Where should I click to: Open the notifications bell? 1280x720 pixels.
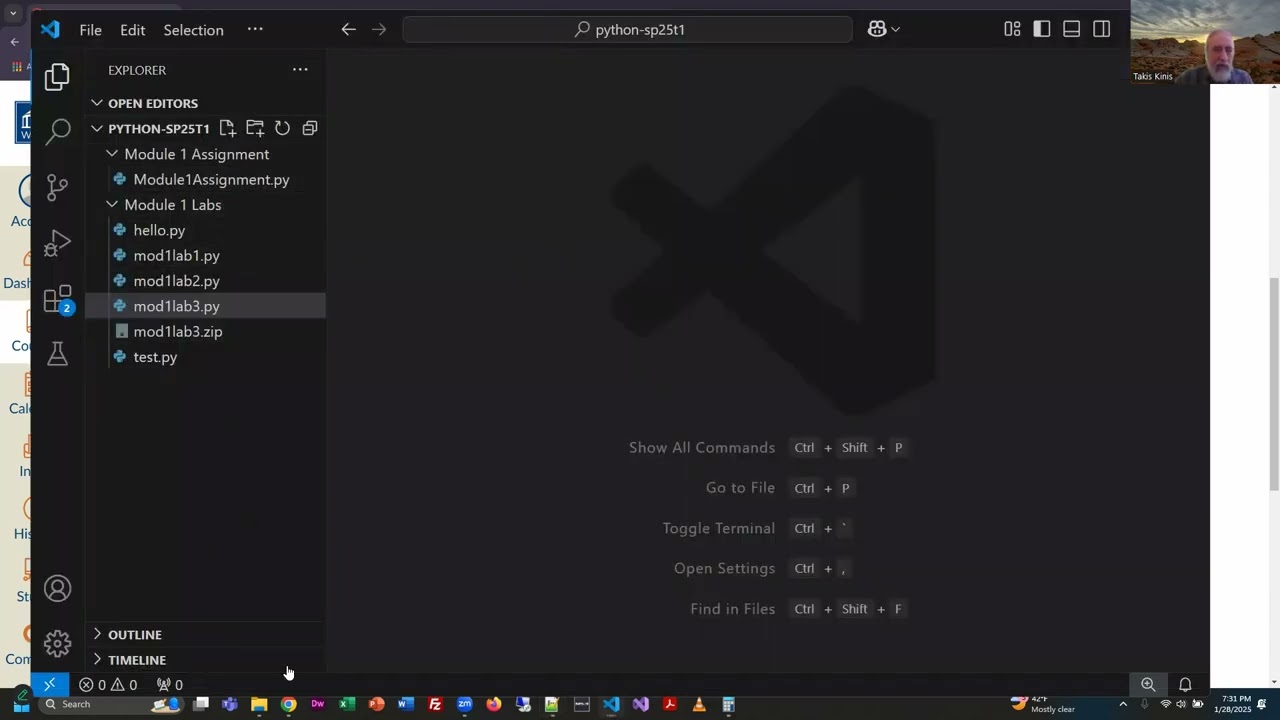point(1185,685)
